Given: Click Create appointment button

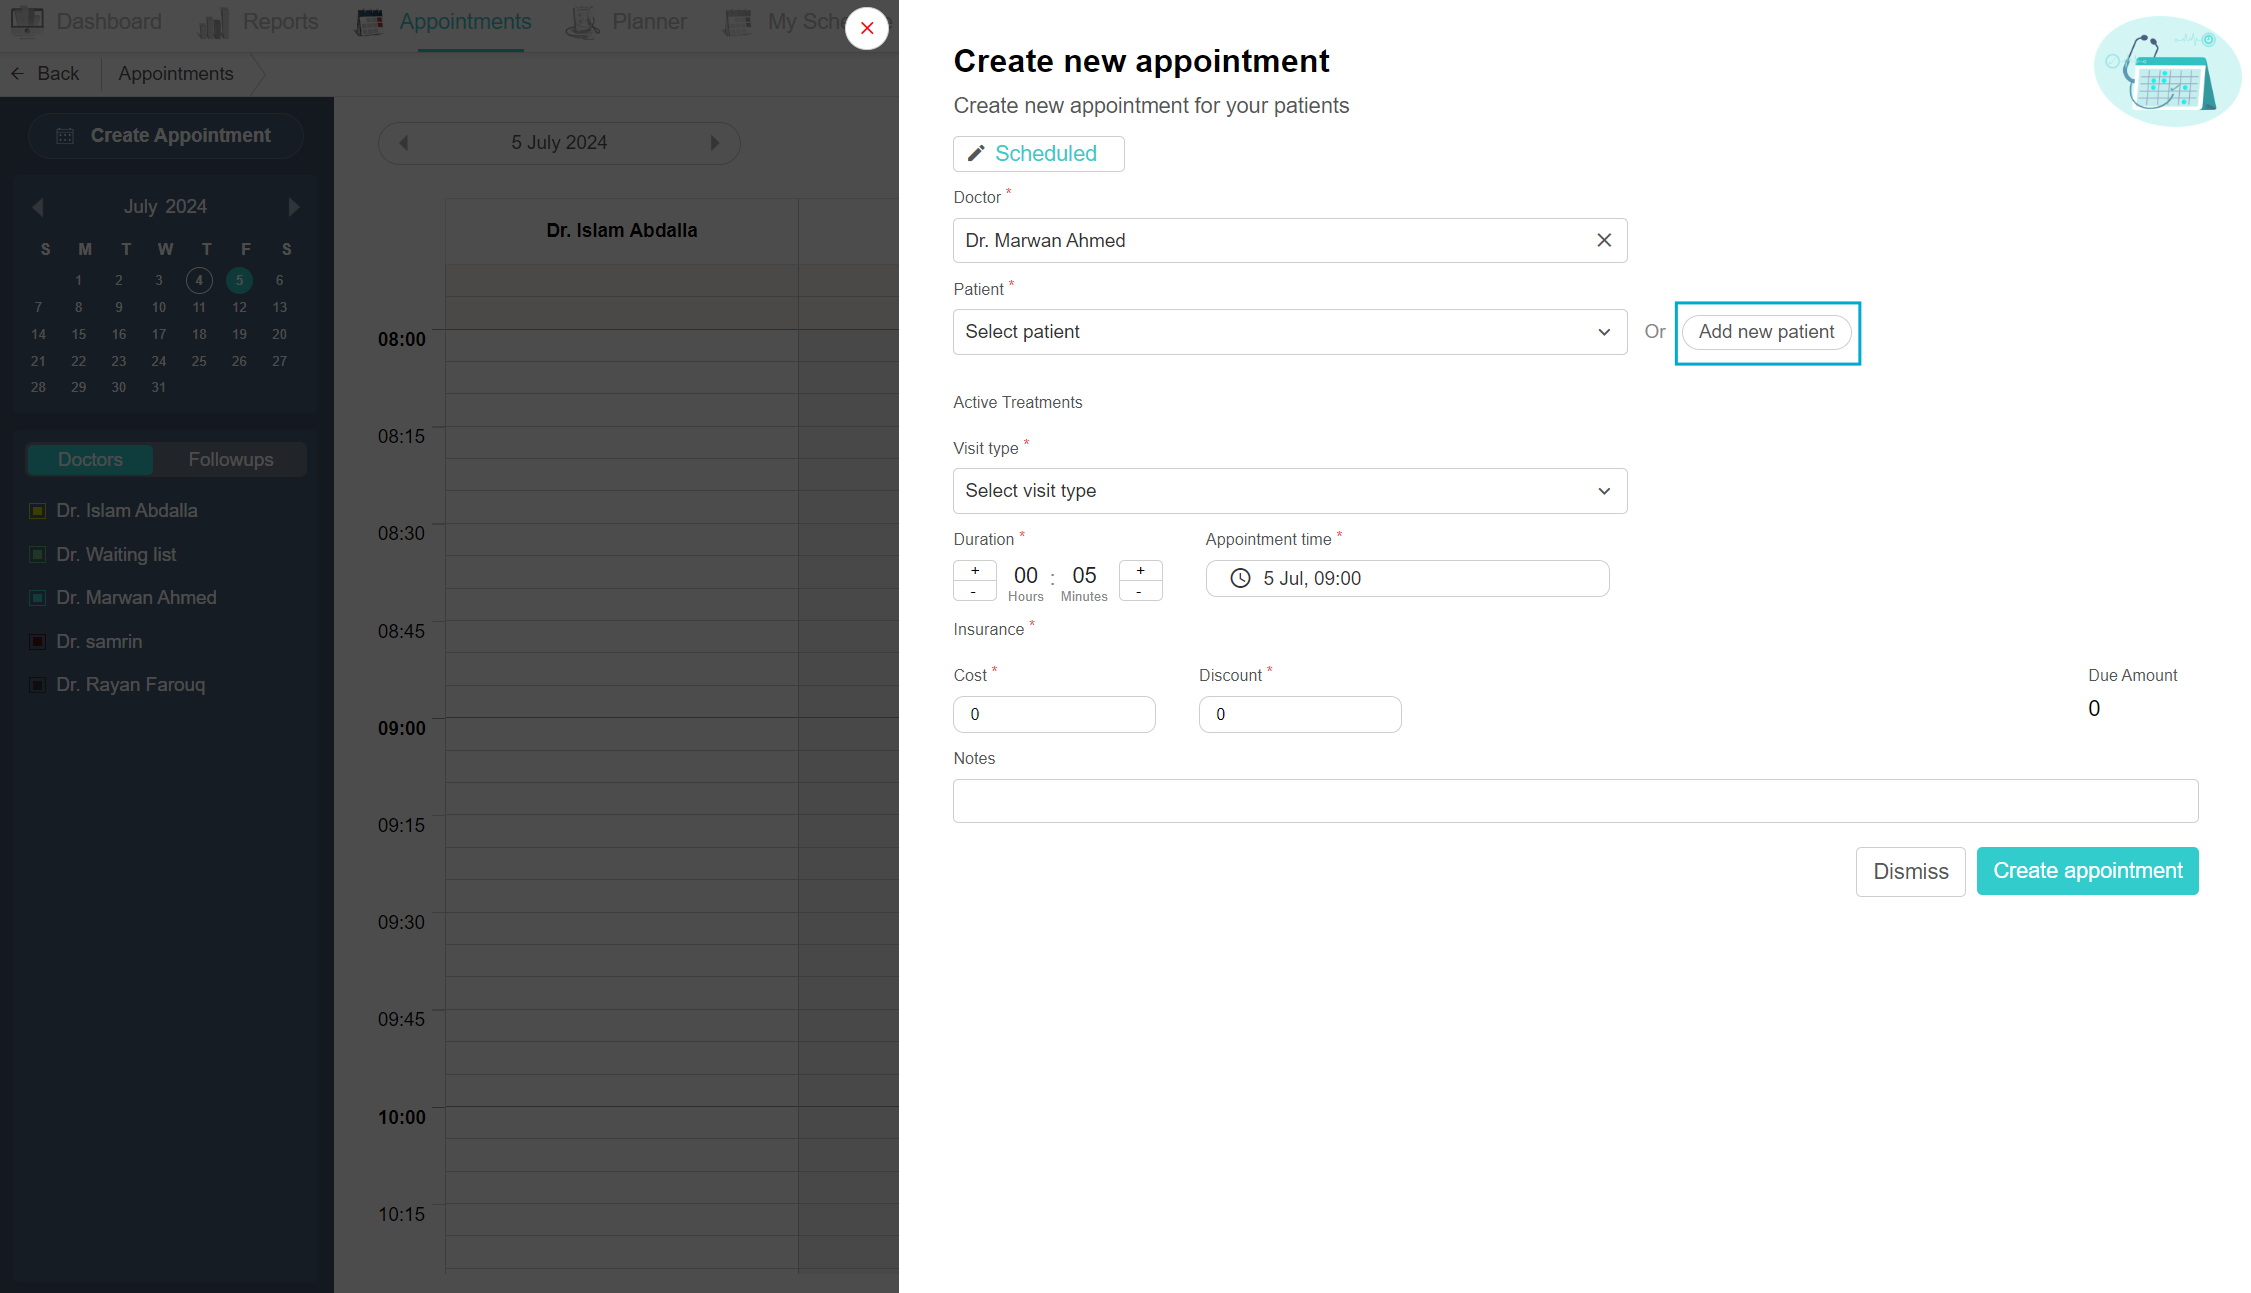Looking at the screenshot, I should coord(2087,871).
